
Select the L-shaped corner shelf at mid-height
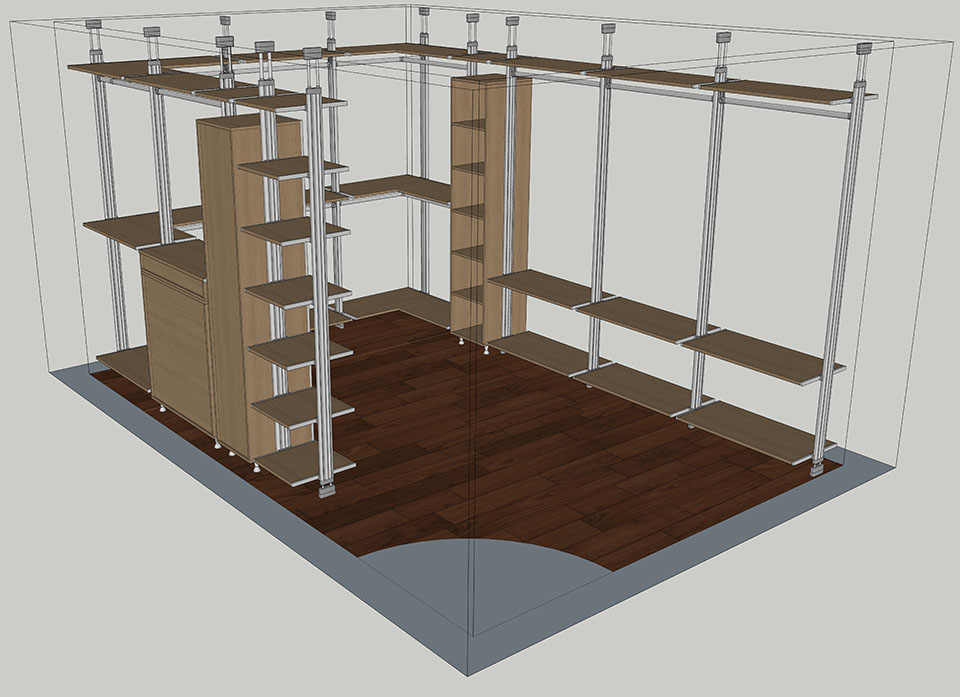(397, 187)
